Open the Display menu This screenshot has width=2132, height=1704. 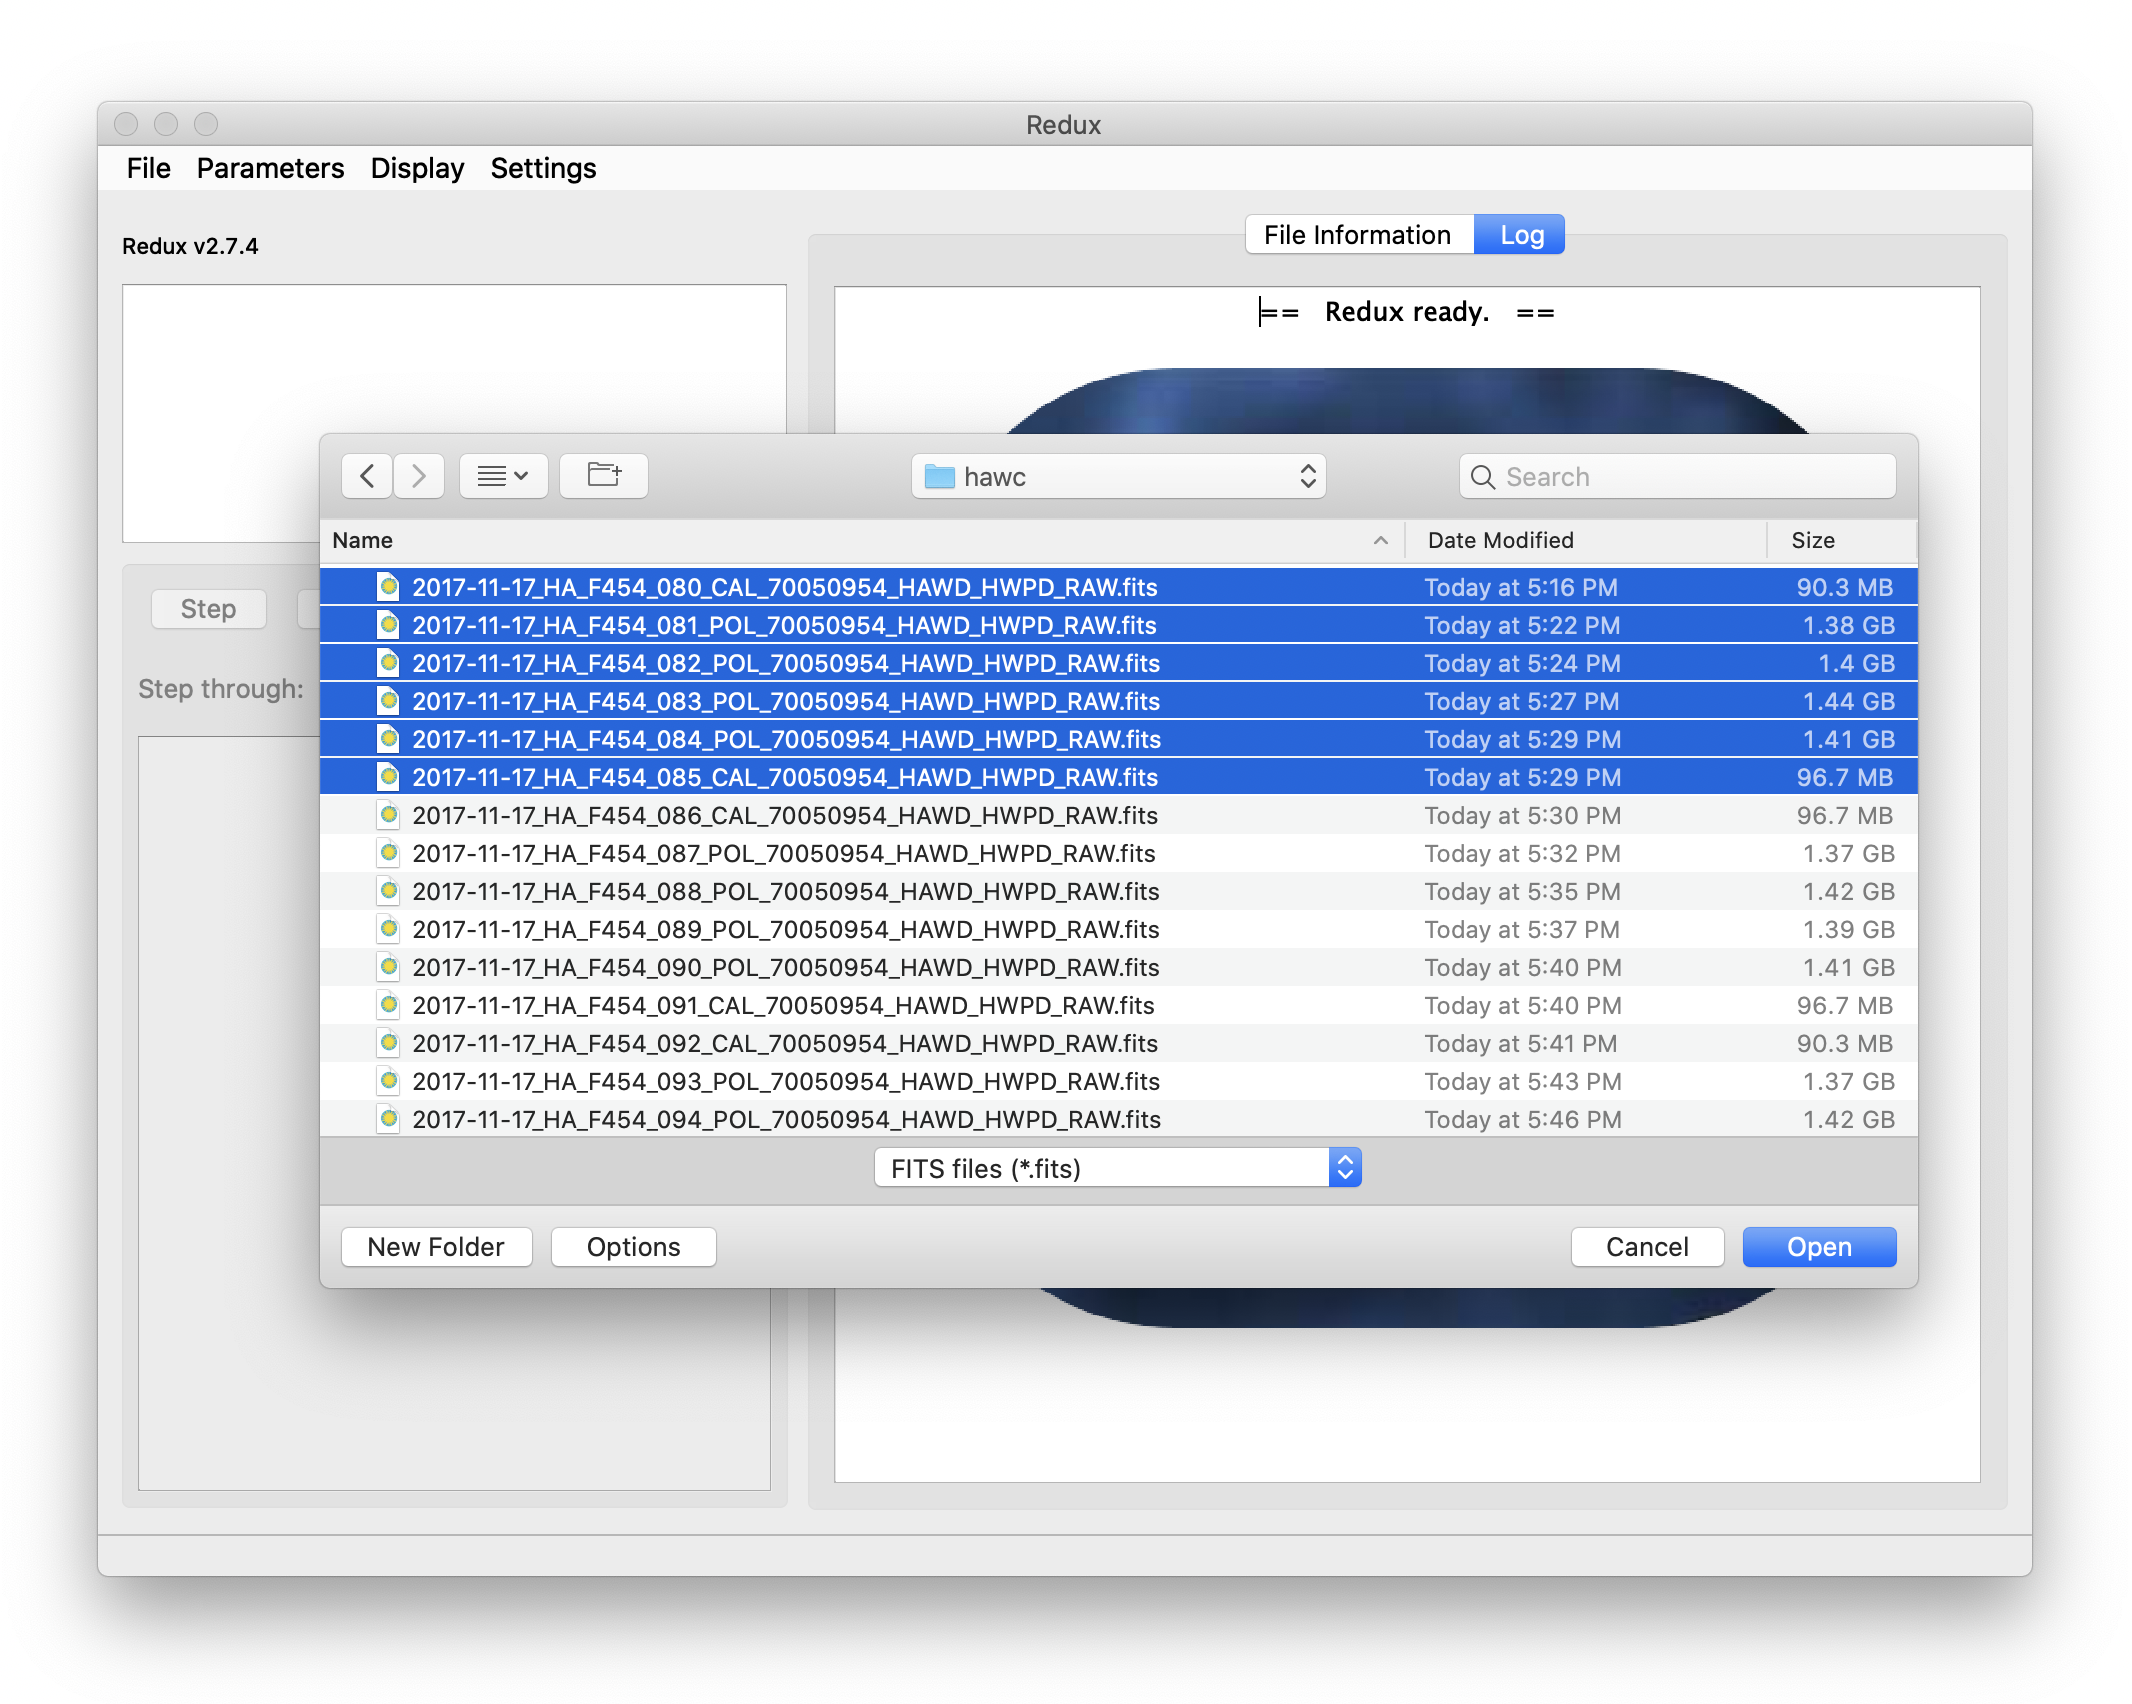click(417, 168)
